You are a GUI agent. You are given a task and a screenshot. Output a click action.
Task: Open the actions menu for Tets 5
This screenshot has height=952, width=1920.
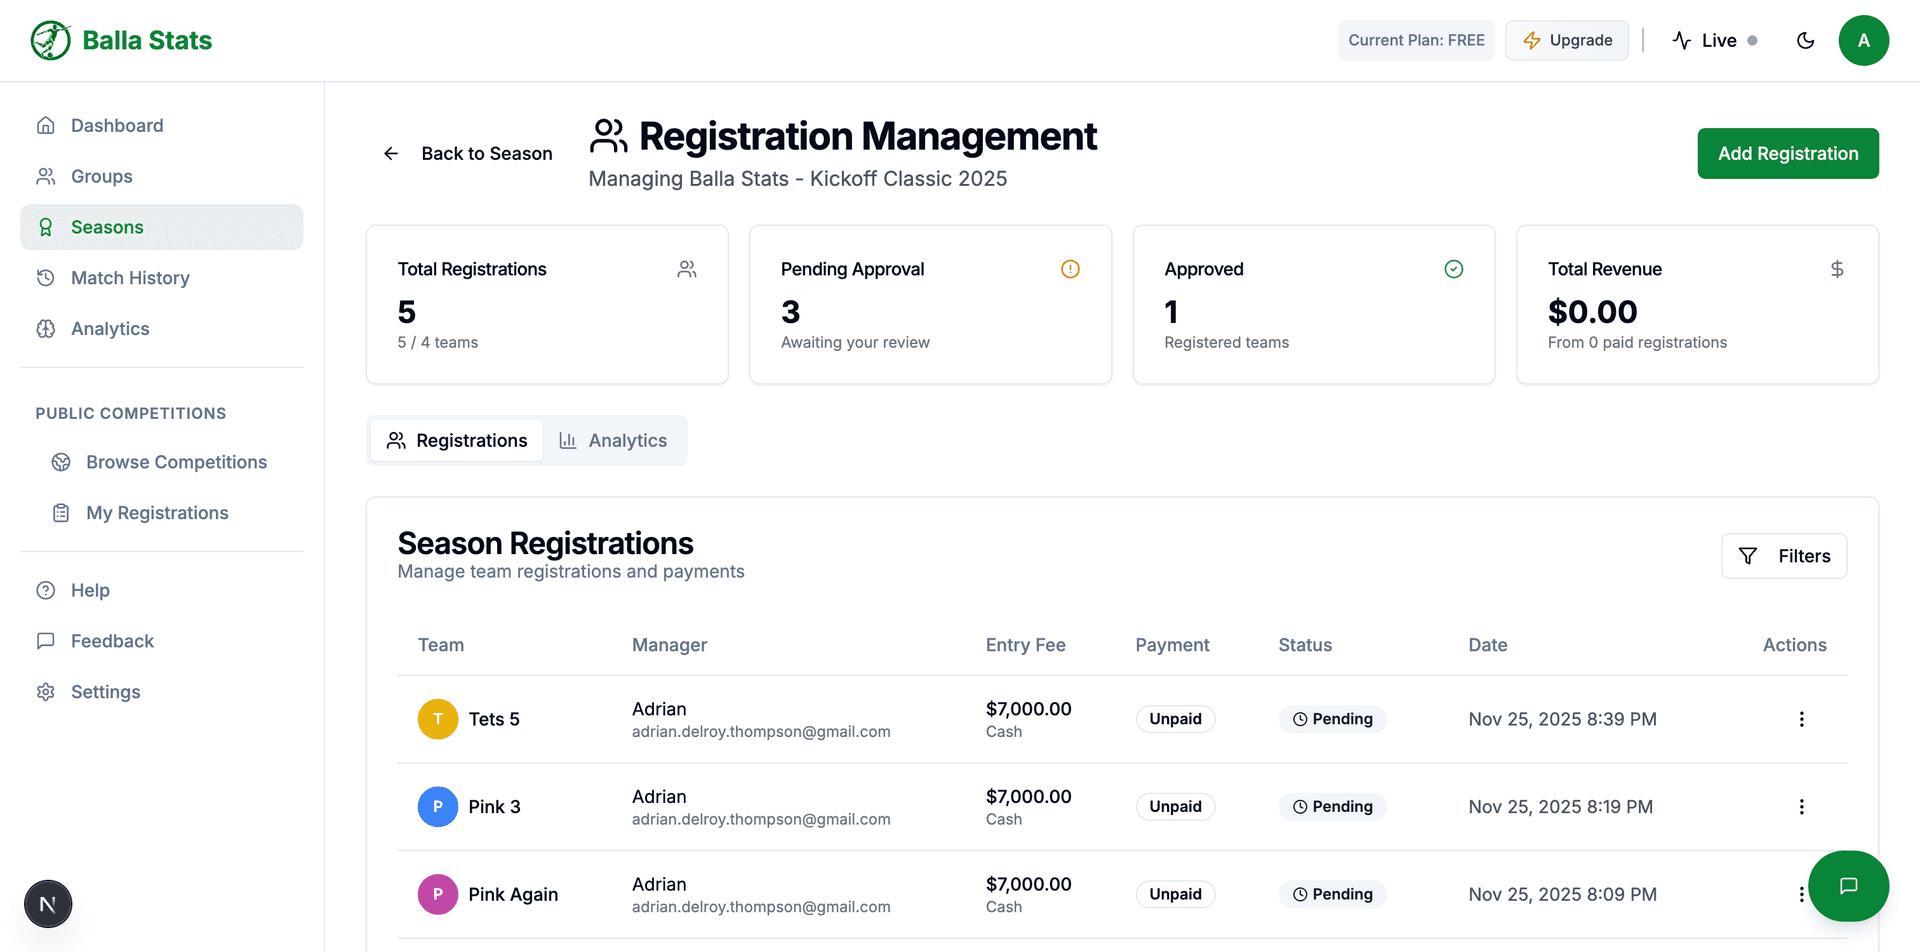(1802, 719)
